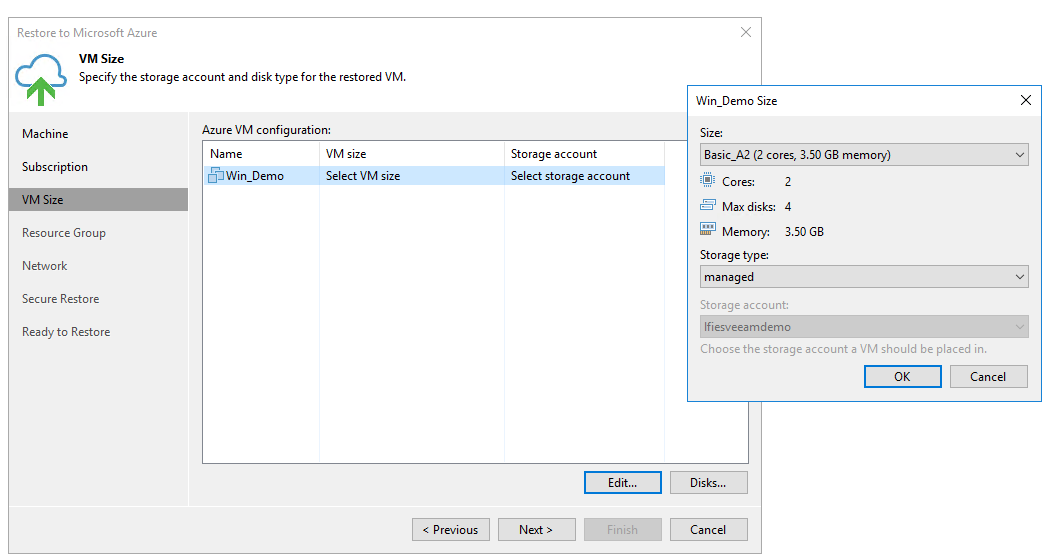Proceed with the Next > button
This screenshot has width=1056, height=560.
[535, 530]
